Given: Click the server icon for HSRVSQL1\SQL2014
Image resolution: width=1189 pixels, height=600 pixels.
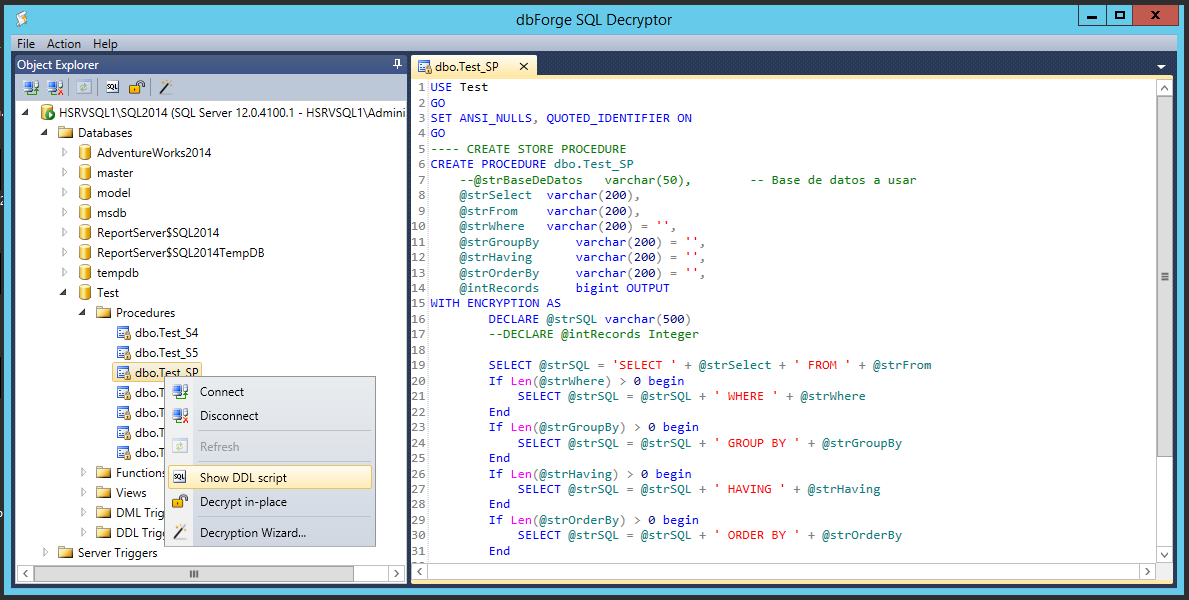Looking at the screenshot, I should (x=48, y=113).
